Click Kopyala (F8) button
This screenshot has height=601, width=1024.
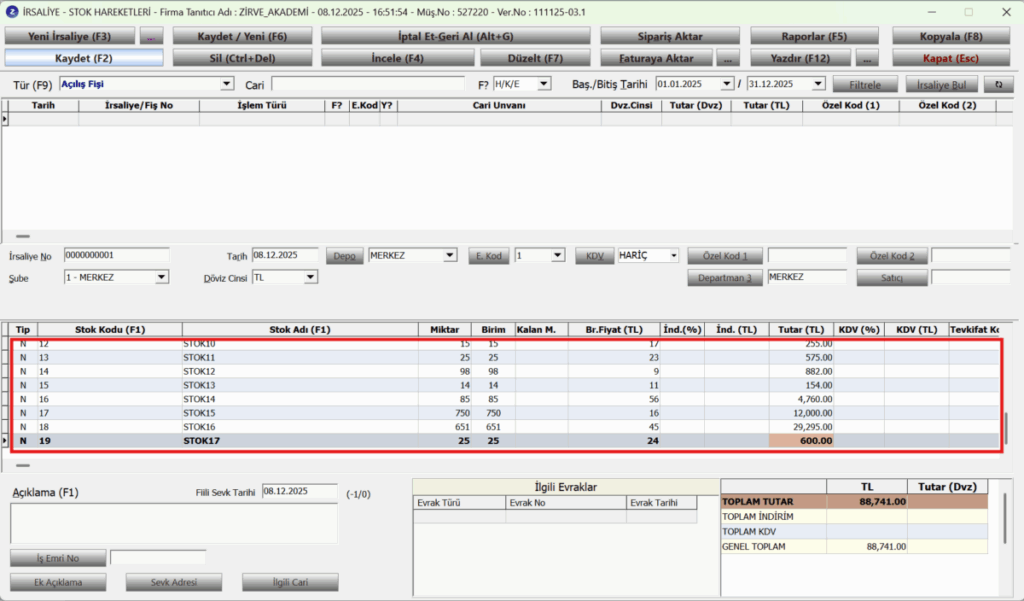pyautogui.click(x=951, y=37)
